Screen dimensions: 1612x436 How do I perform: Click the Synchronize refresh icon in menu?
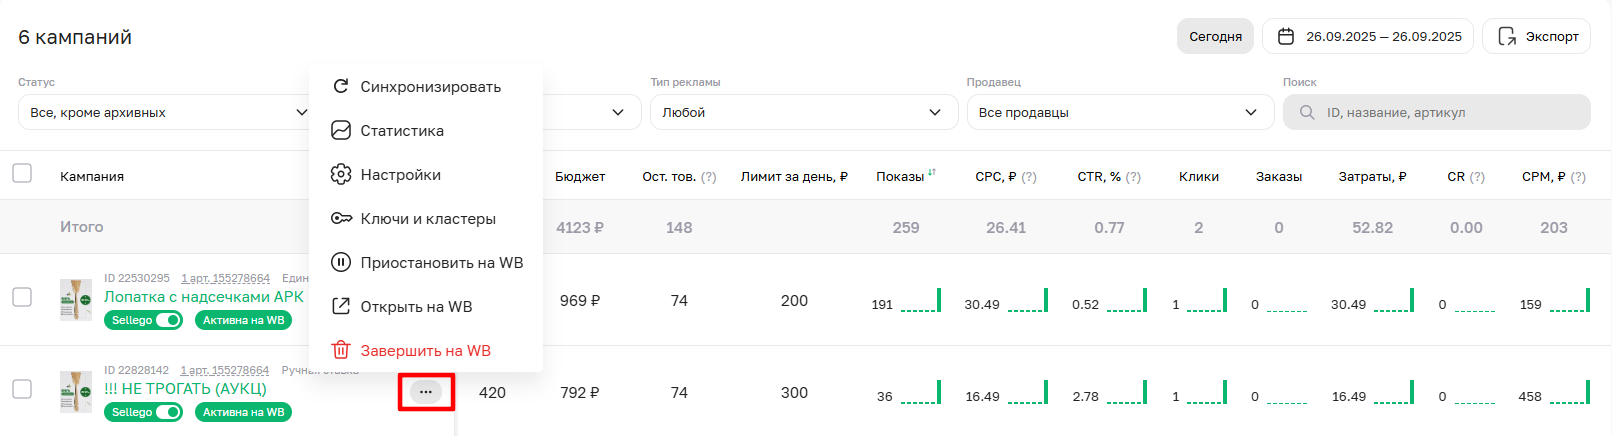[341, 87]
